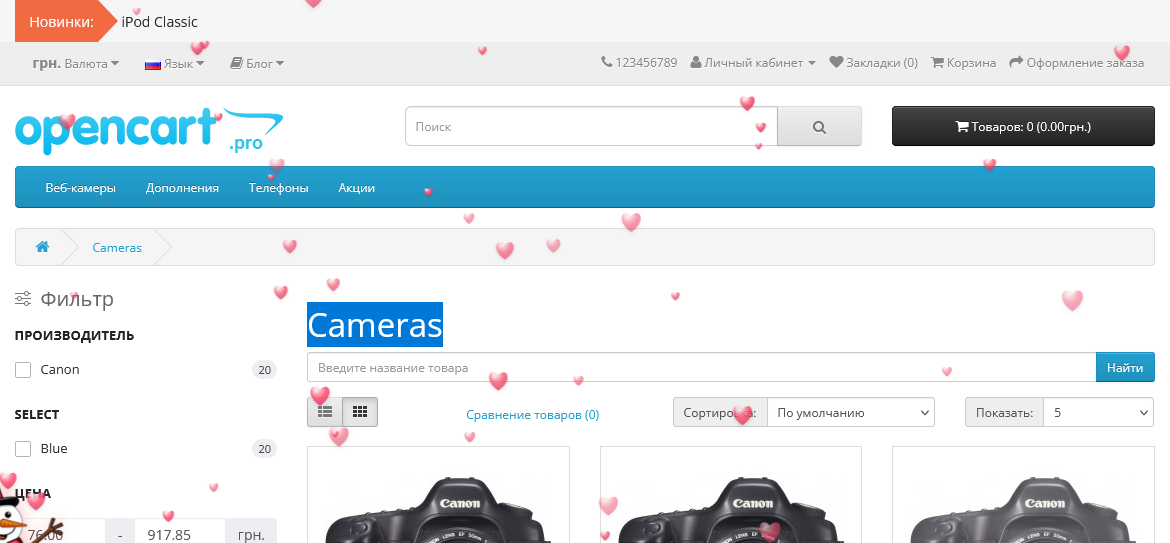Click the home icon in breadcrumb

click(x=42, y=247)
